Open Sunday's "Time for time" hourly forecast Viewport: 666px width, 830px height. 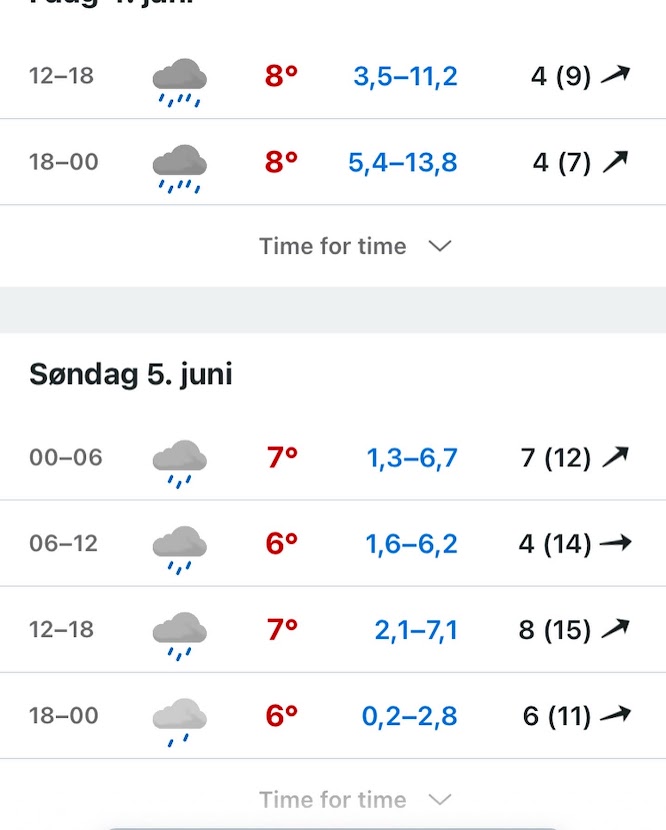[x=333, y=799]
